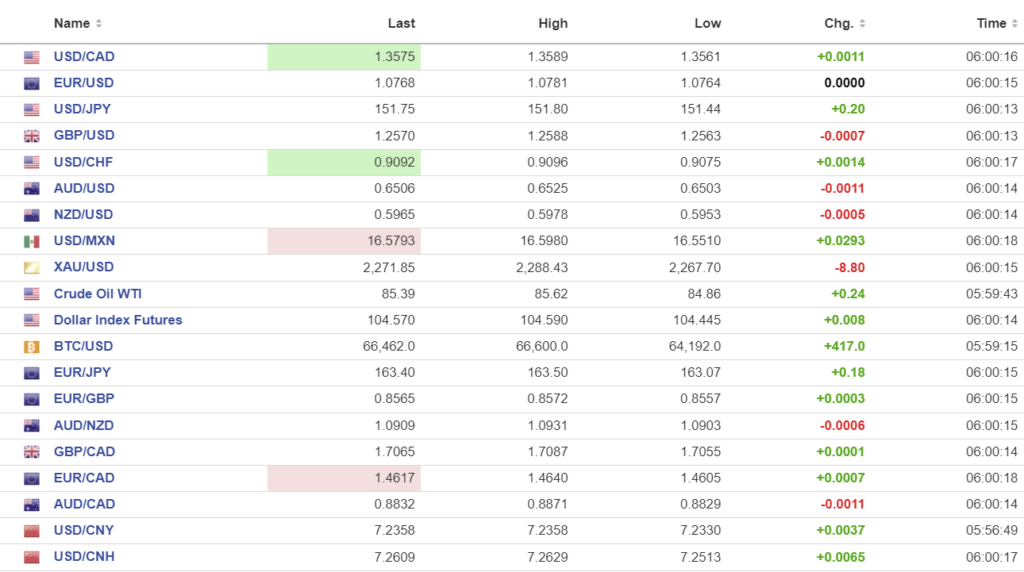Click the New Zealand flag beside NZD/USD
The image size is (1024, 572).
coord(32,215)
